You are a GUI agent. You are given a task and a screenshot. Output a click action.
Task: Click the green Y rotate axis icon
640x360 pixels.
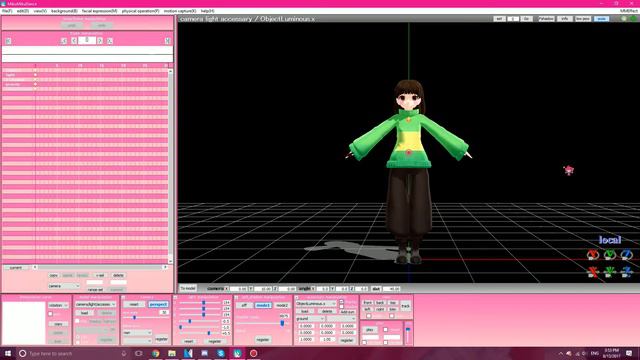point(610,255)
